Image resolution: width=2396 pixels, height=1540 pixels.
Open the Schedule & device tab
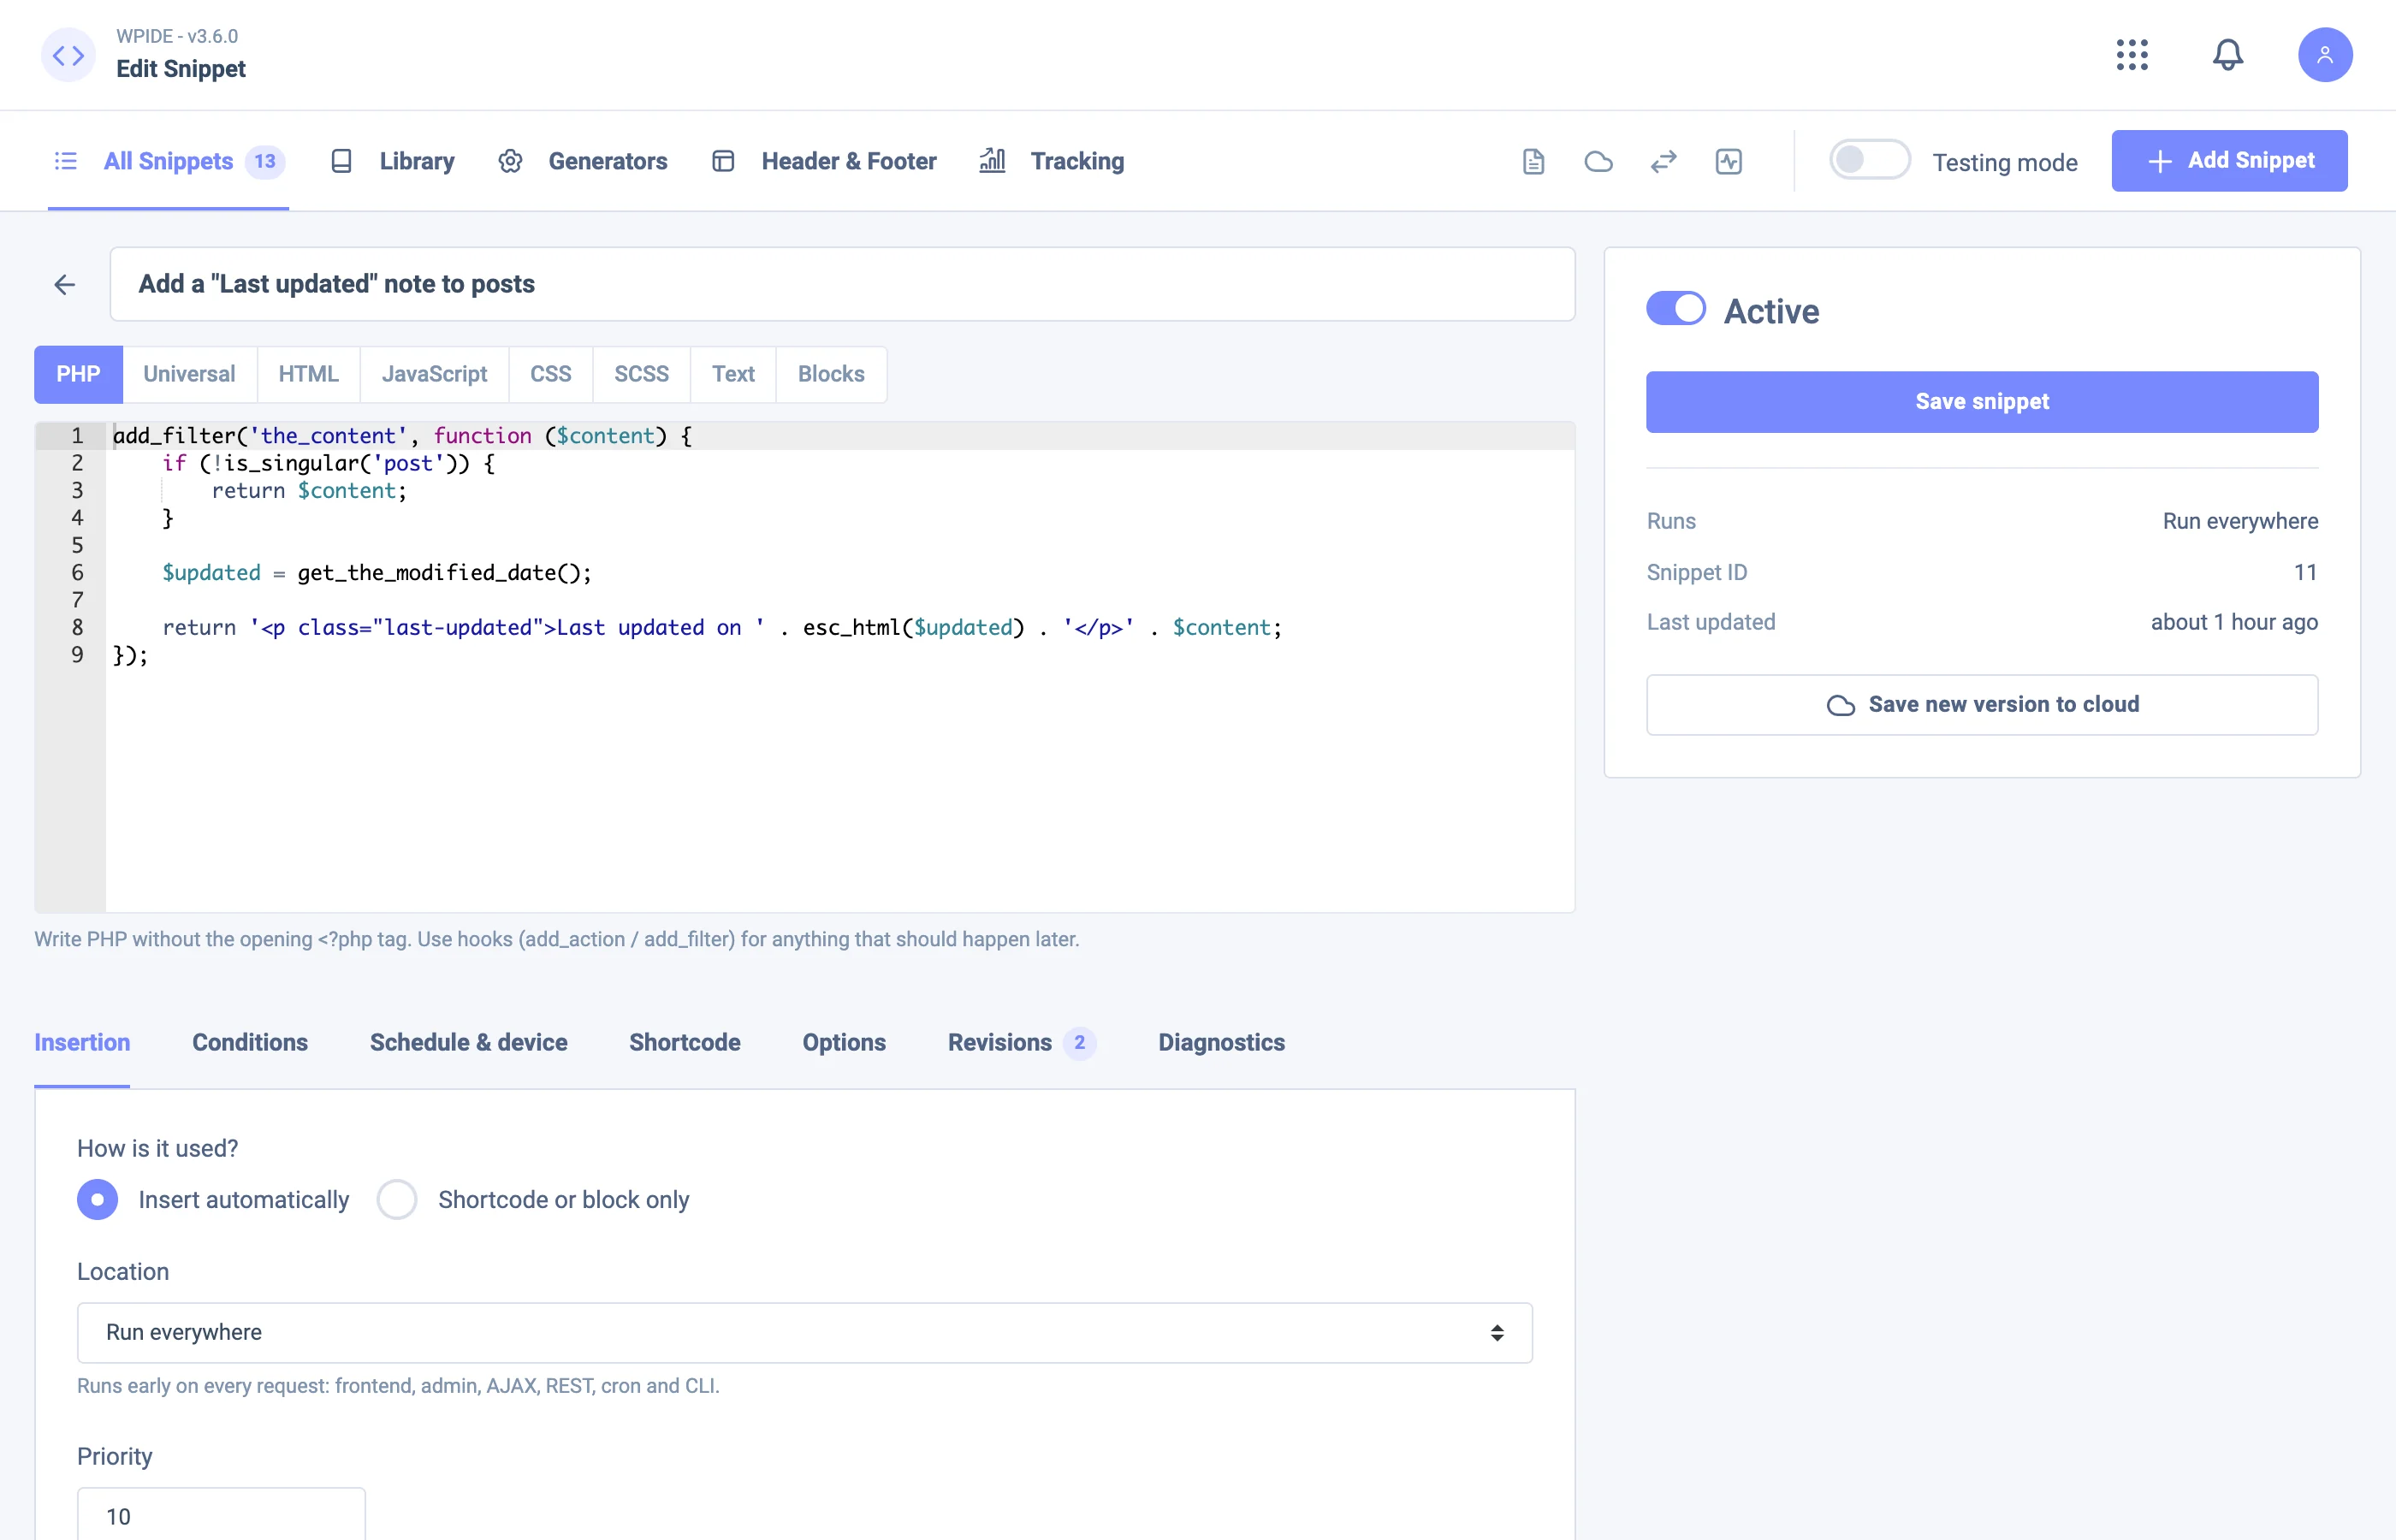coord(468,1042)
